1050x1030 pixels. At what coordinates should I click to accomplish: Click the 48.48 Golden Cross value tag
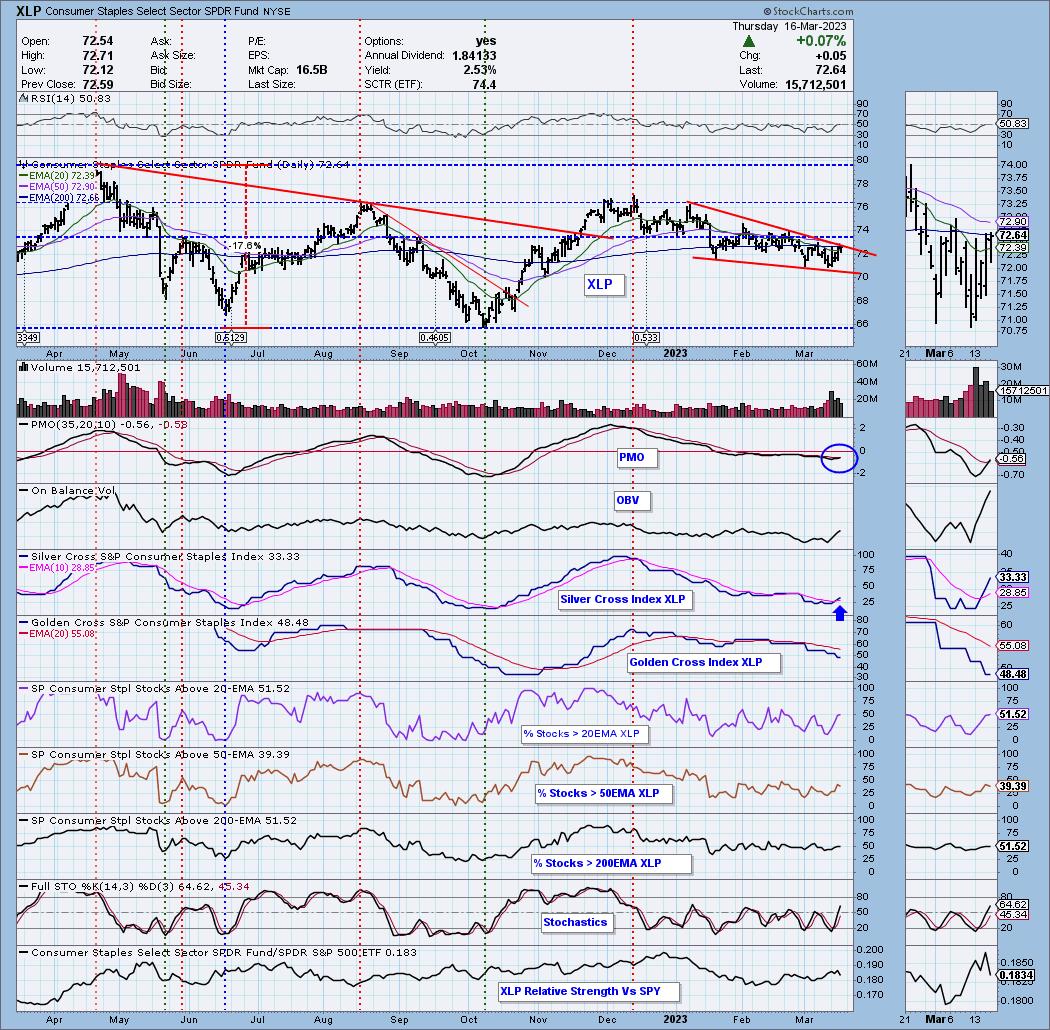point(1012,674)
